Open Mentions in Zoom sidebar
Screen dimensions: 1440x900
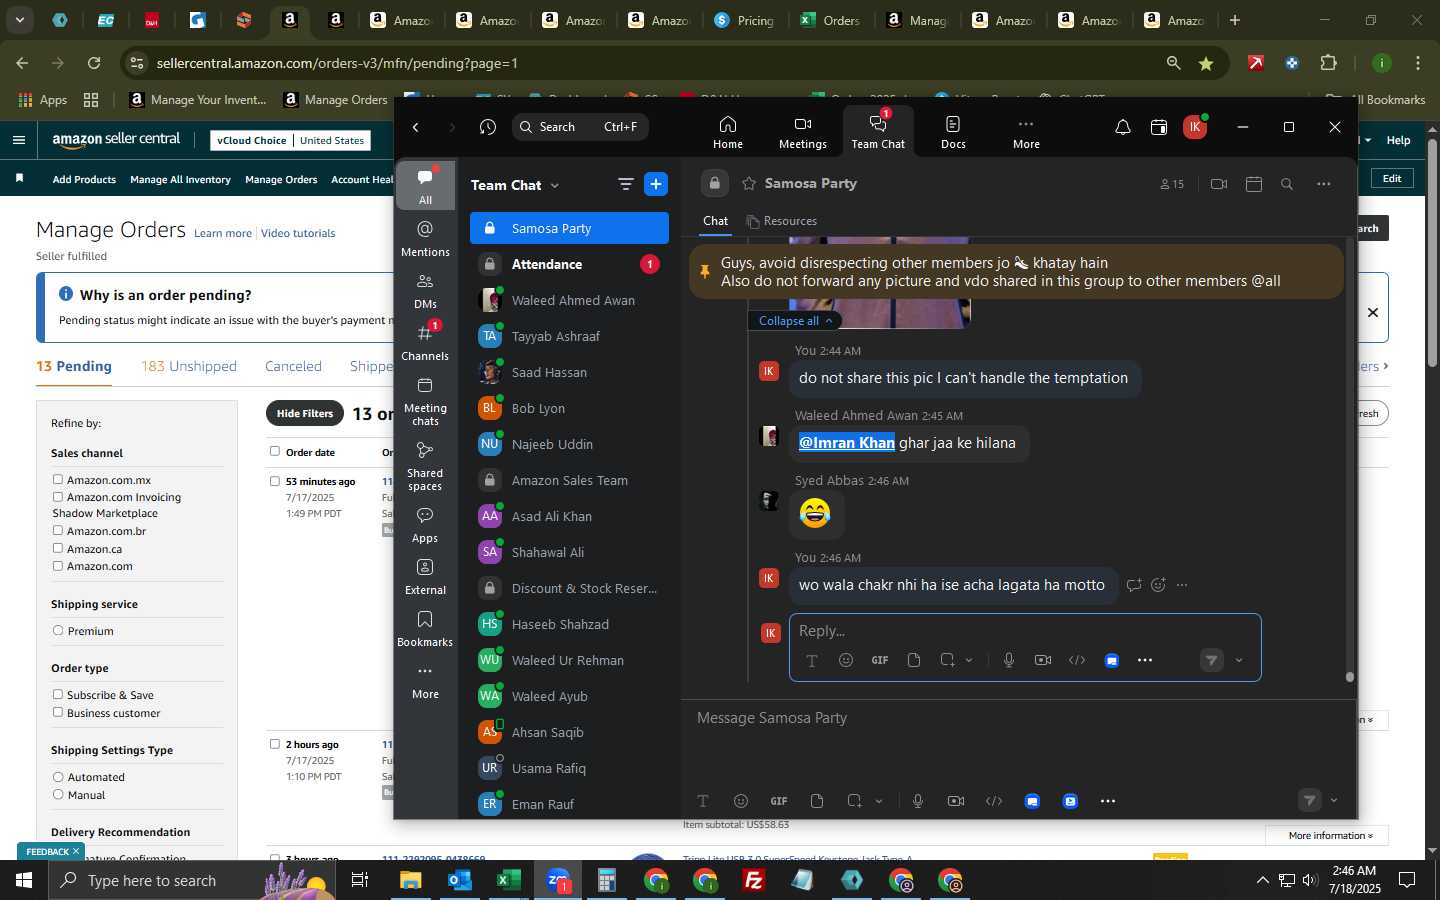[425, 239]
